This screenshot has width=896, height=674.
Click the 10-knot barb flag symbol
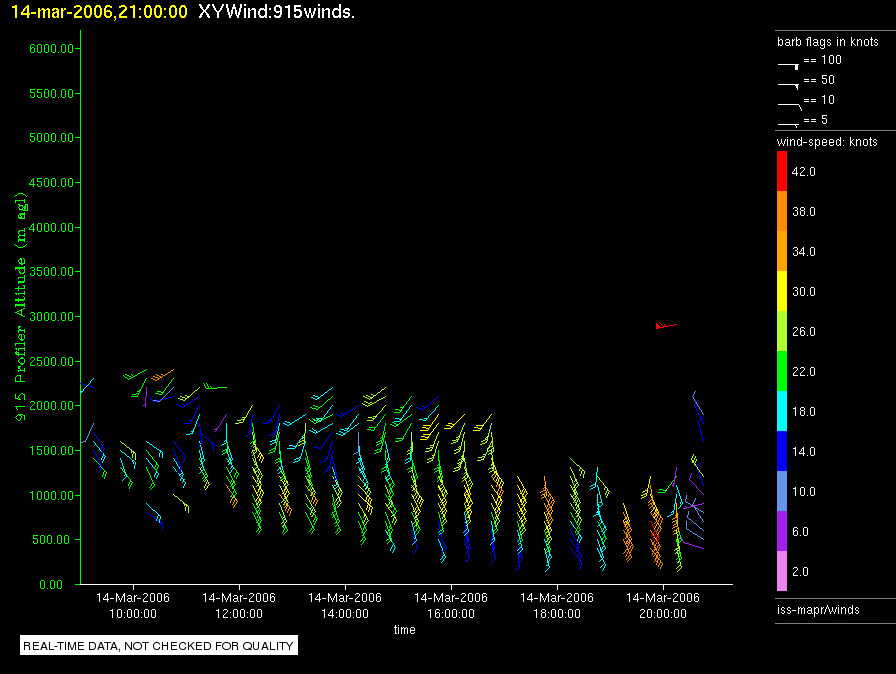[x=789, y=103]
